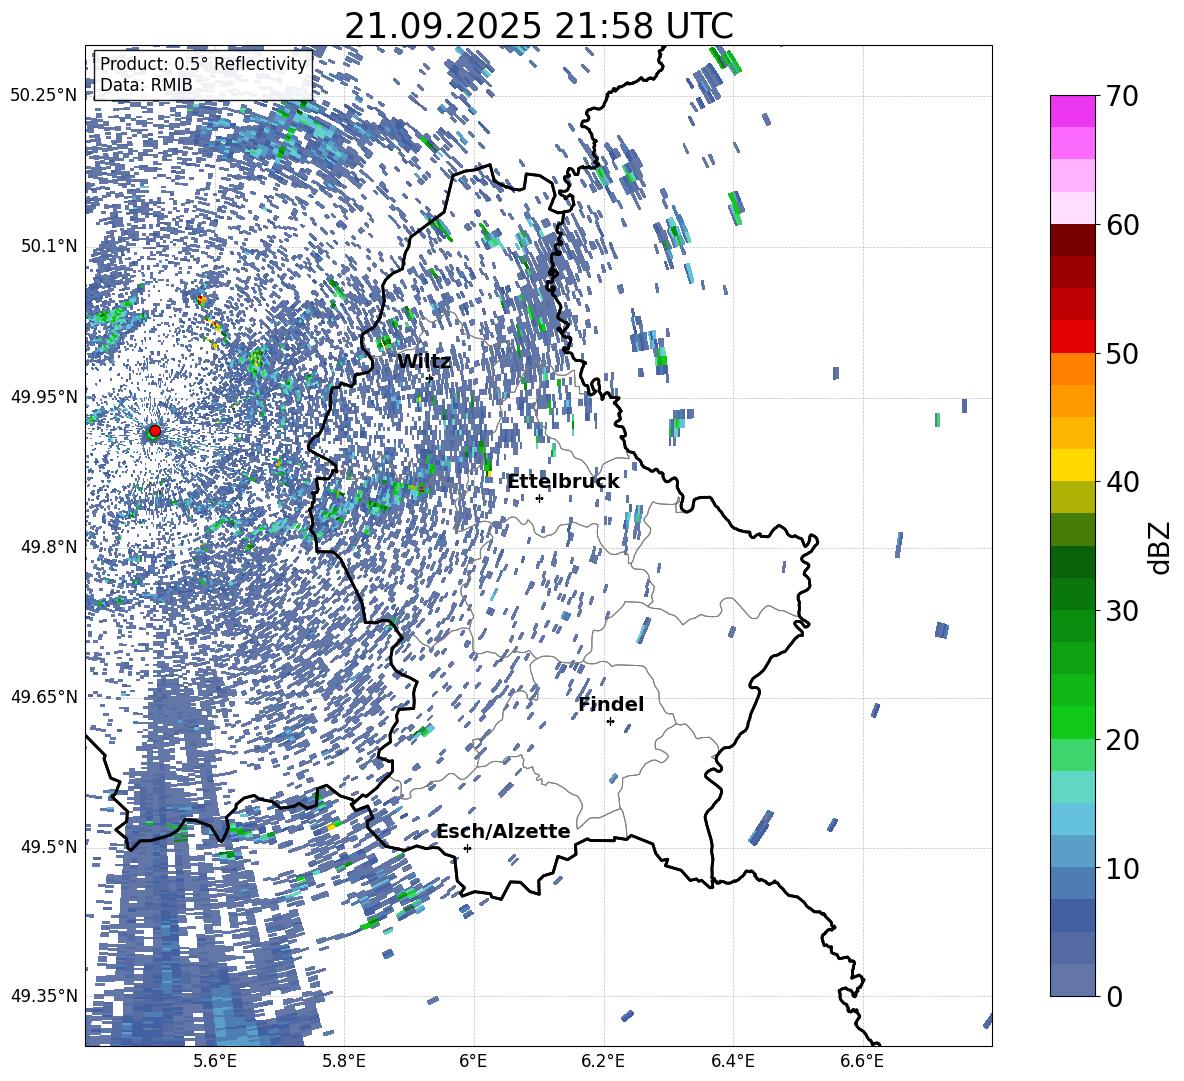The width and height of the screenshot is (1184, 1081).
Task: Click the 6°E longitude label
Action: (x=473, y=1061)
